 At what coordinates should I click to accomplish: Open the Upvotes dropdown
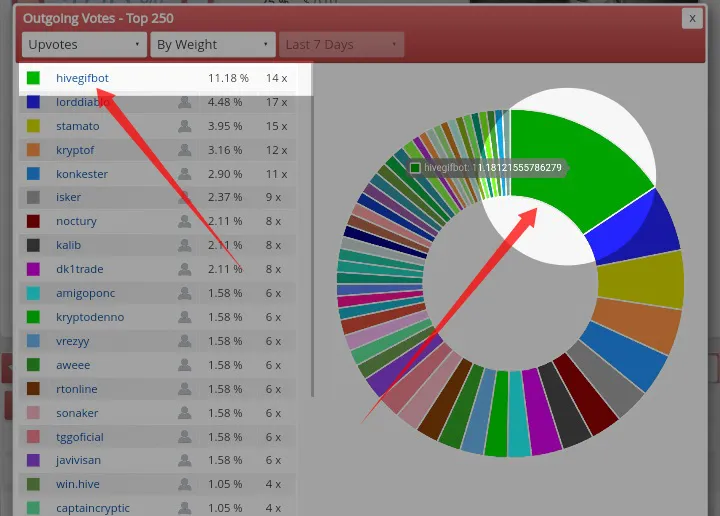click(x=84, y=45)
